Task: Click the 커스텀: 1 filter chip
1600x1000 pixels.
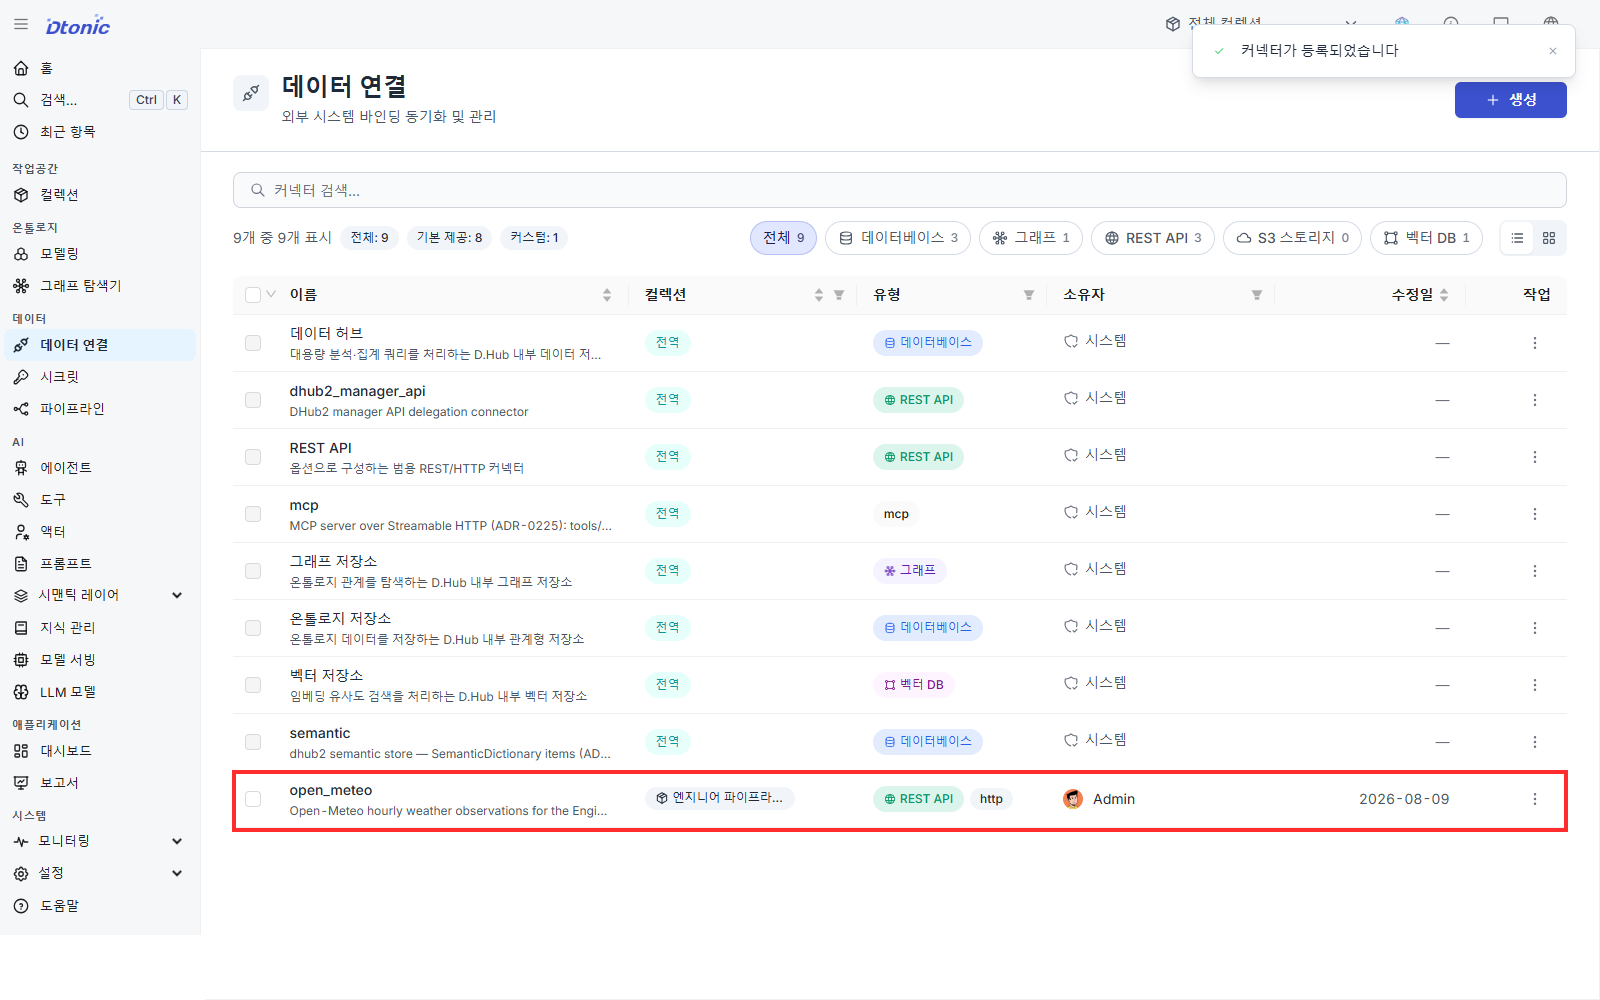Action: 534,238
